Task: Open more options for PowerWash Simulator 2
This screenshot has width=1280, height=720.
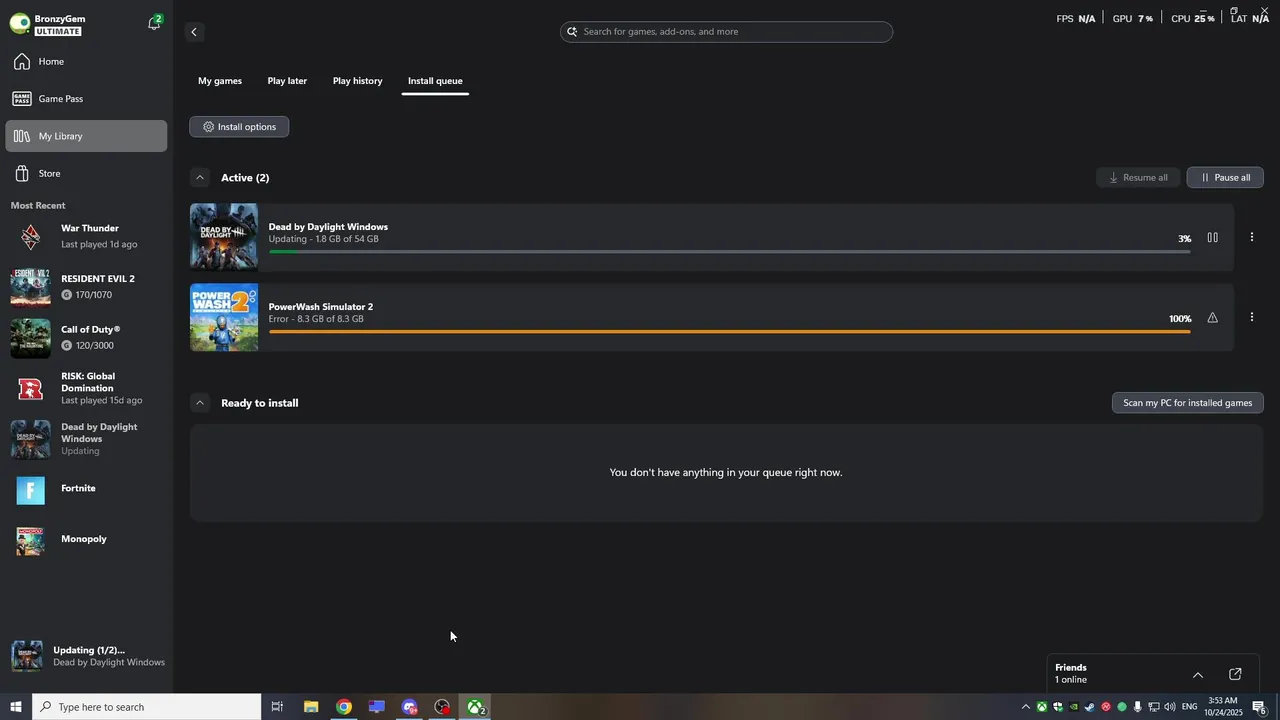Action: [1251, 318]
